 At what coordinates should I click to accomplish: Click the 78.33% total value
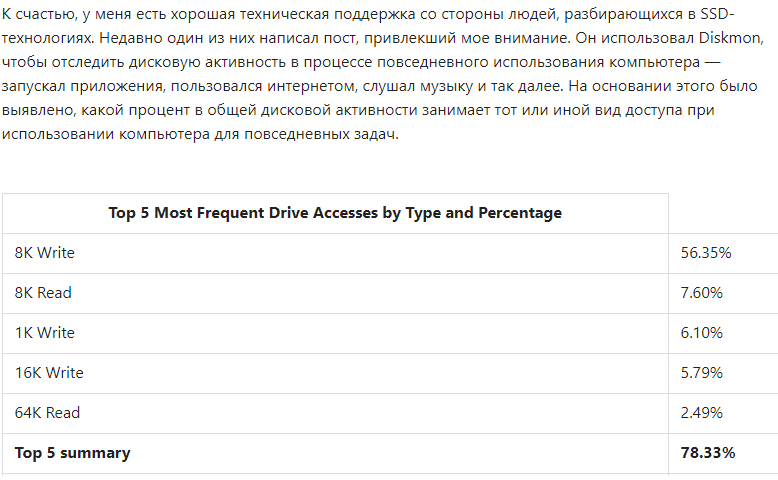[x=708, y=453]
